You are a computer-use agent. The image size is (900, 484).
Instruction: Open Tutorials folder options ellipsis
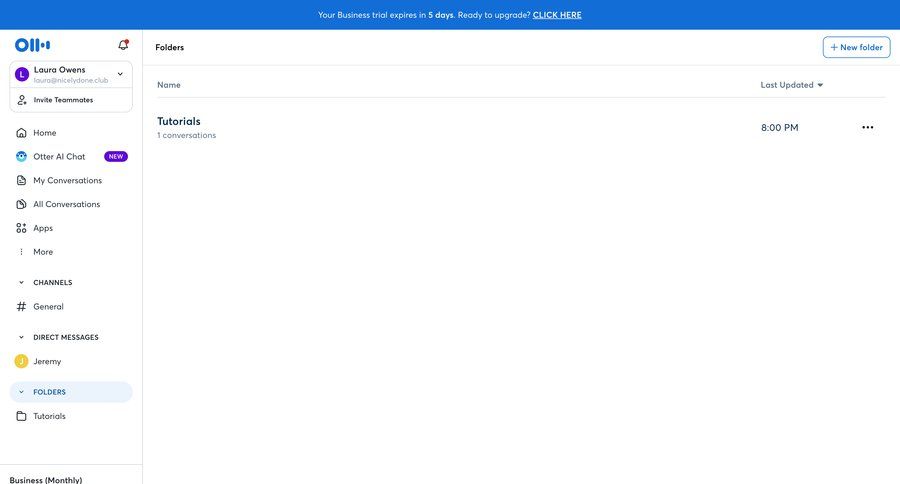click(867, 127)
